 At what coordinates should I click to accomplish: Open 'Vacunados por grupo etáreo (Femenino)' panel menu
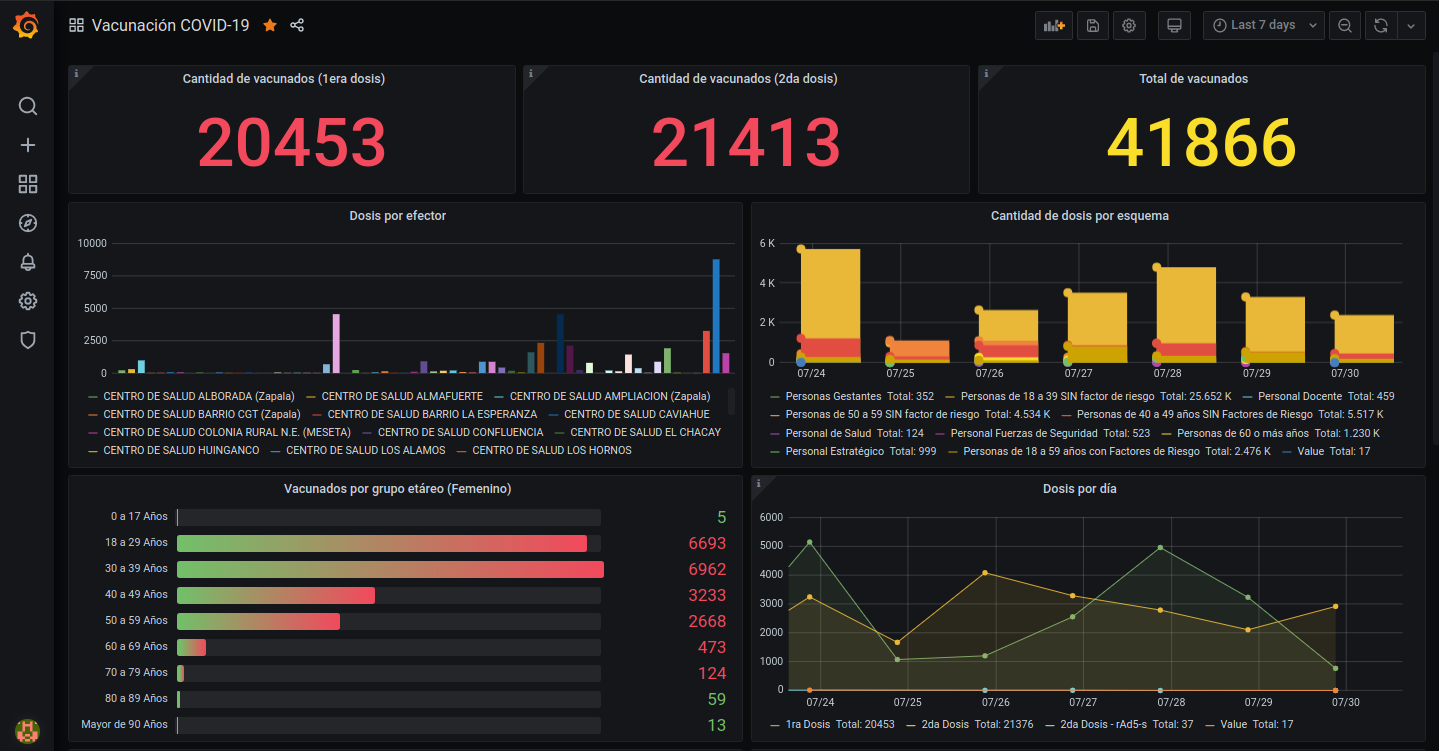tap(398, 489)
